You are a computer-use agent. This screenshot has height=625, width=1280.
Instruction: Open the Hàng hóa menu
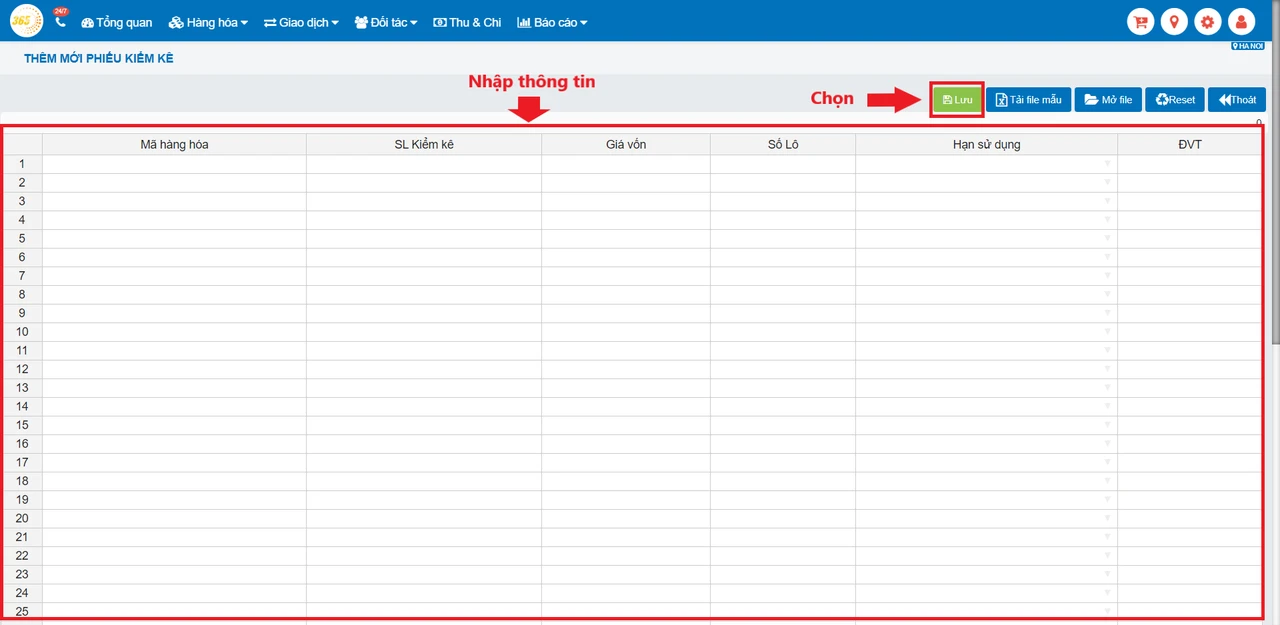pyautogui.click(x=208, y=22)
